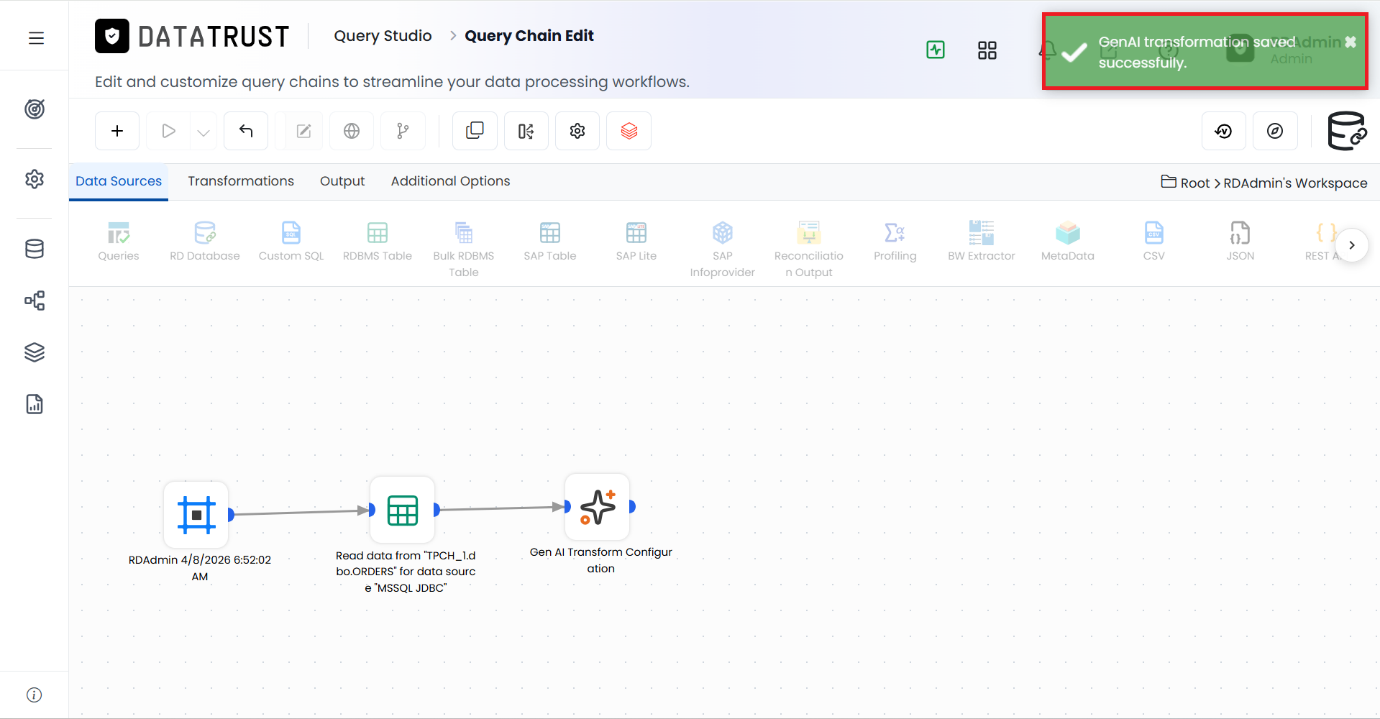Open the hamburger menu in the sidebar

coord(36,38)
